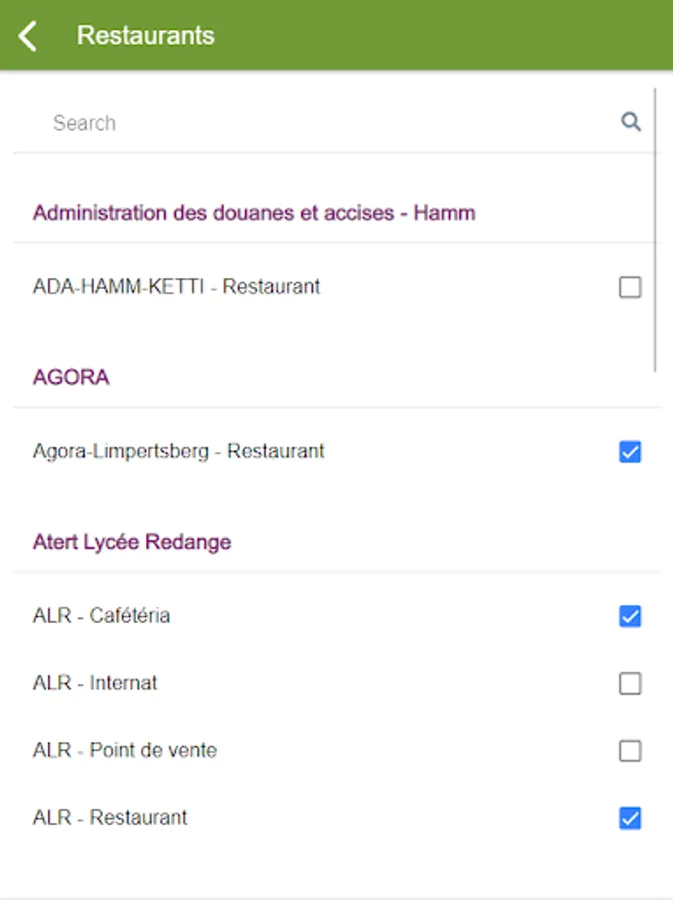Image resolution: width=673 pixels, height=900 pixels.
Task: Select the Administration des douanes et accises header
Action: [x=254, y=212]
